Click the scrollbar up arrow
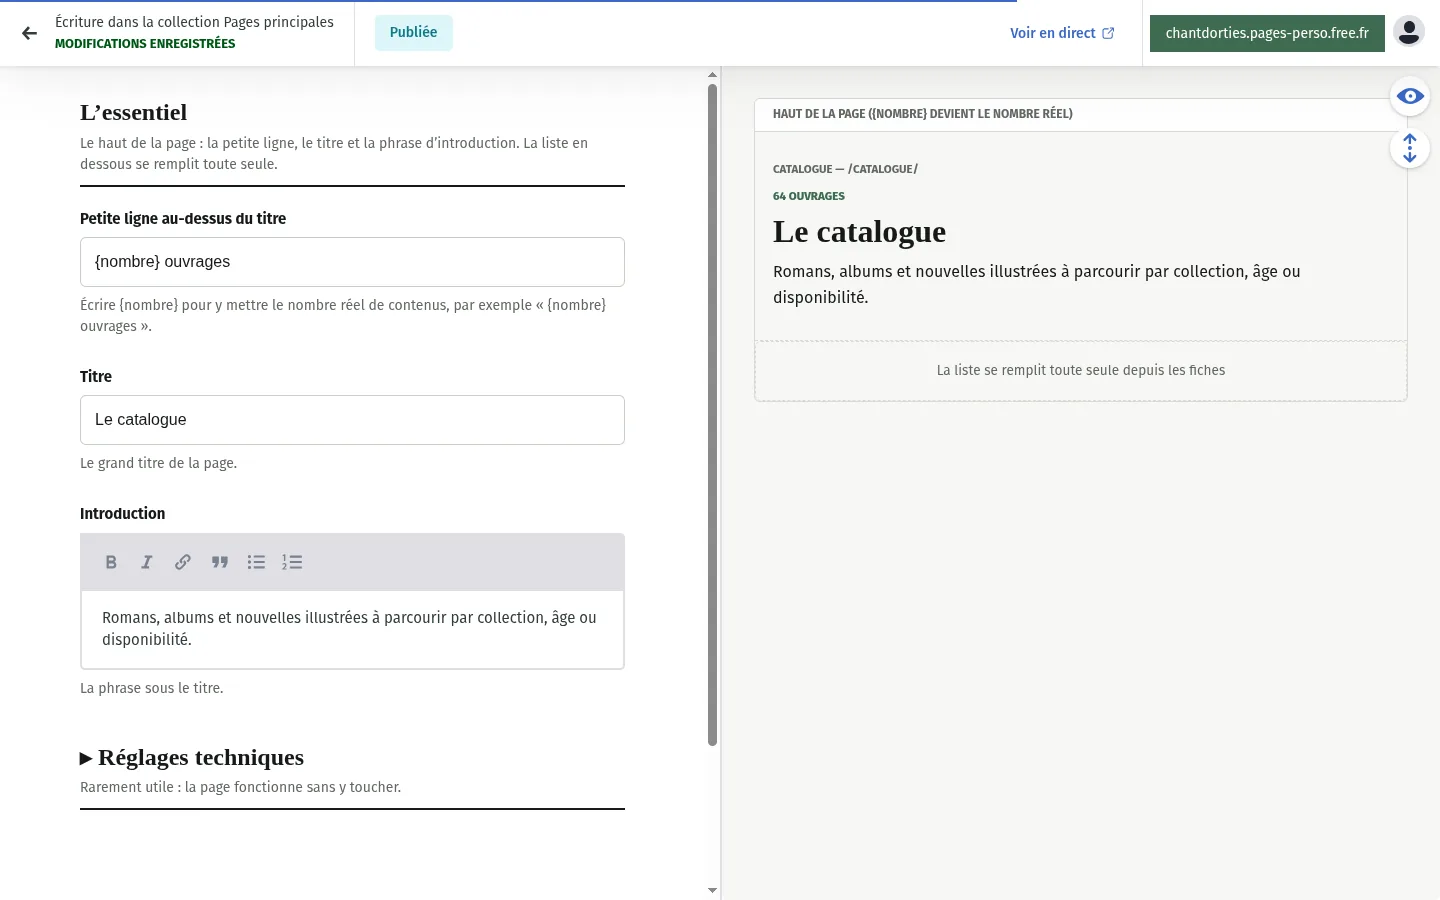 (712, 75)
